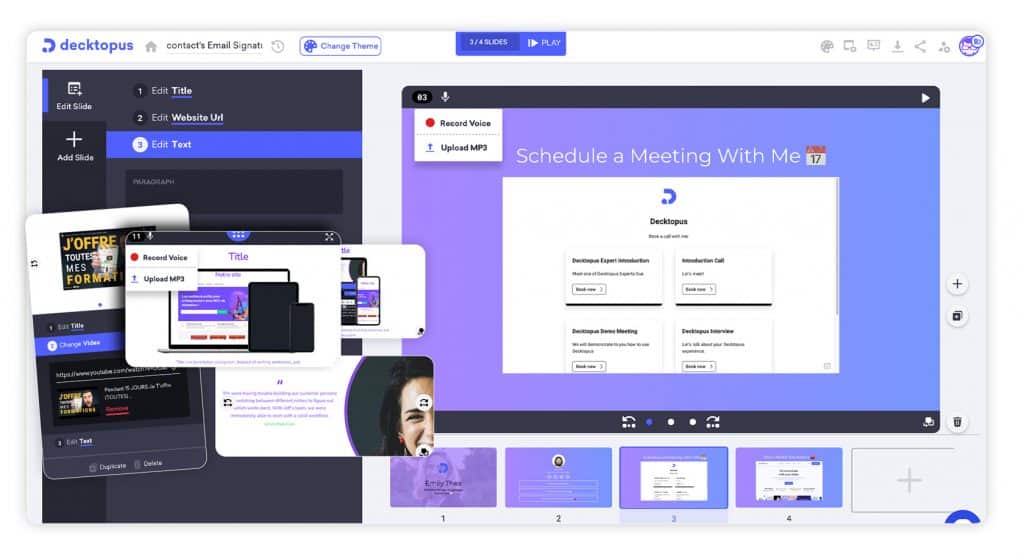Click Duplicate in the tilted panel
This screenshot has height=558, width=1024.
pos(108,467)
